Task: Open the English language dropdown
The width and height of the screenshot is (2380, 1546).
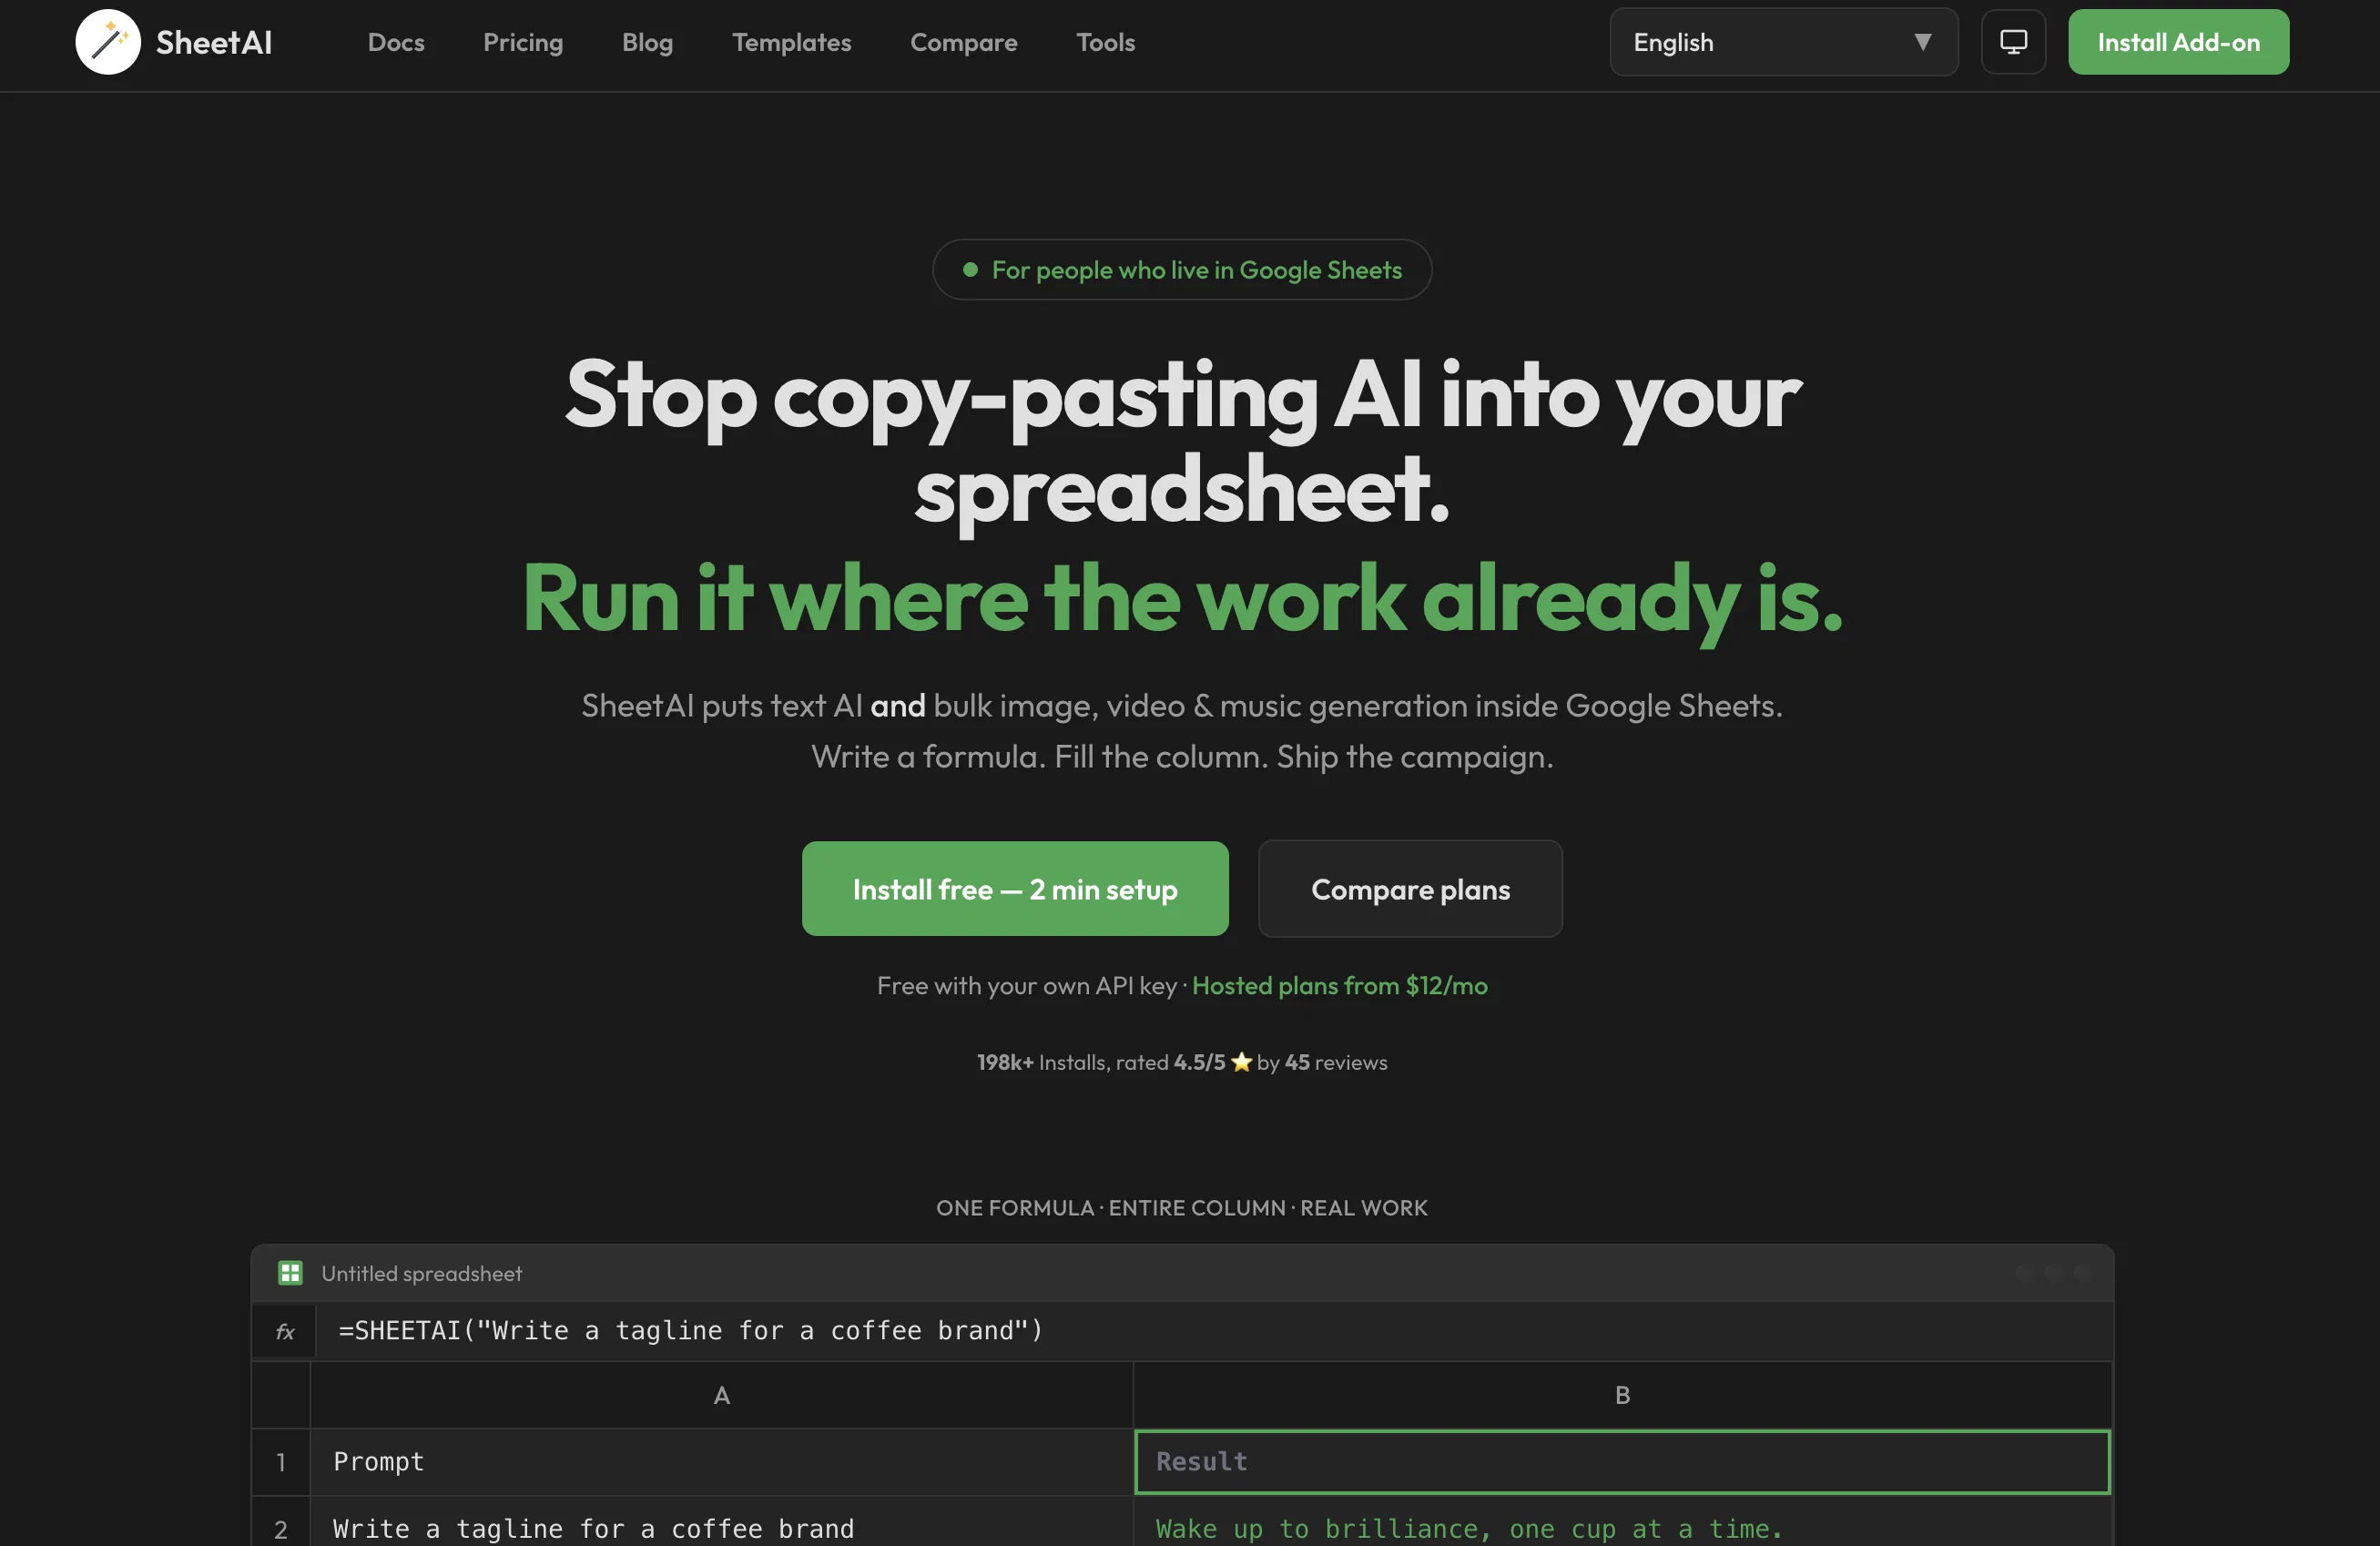Action: pos(1783,42)
